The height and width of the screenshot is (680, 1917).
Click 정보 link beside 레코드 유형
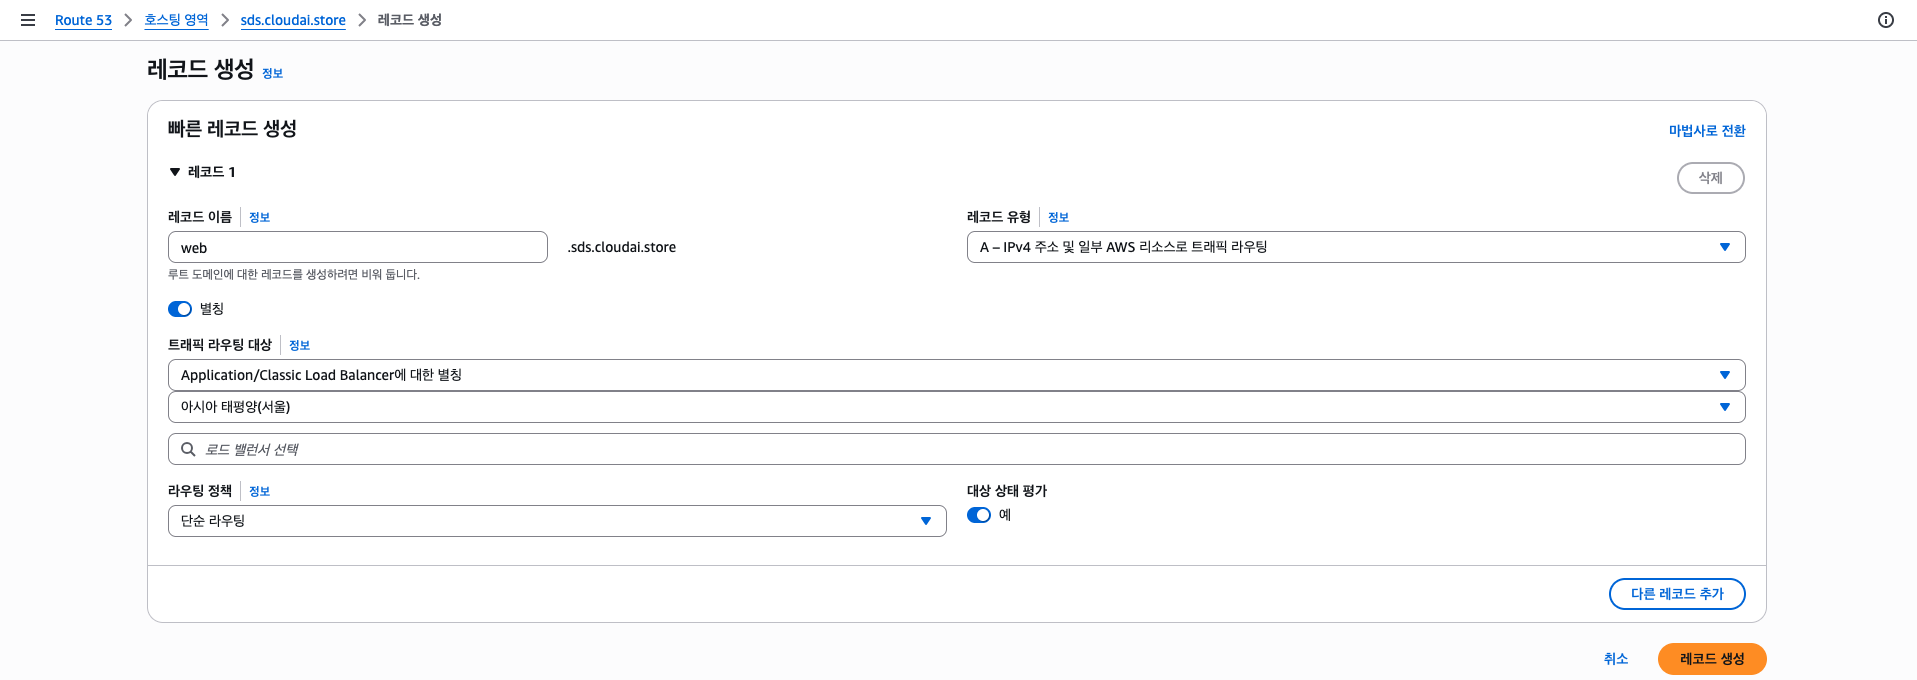(1058, 217)
